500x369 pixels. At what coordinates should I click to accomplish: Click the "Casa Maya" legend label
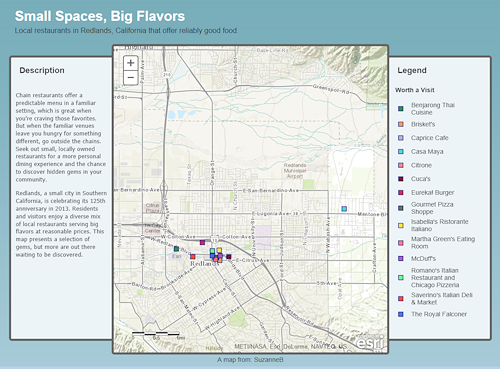(x=427, y=152)
